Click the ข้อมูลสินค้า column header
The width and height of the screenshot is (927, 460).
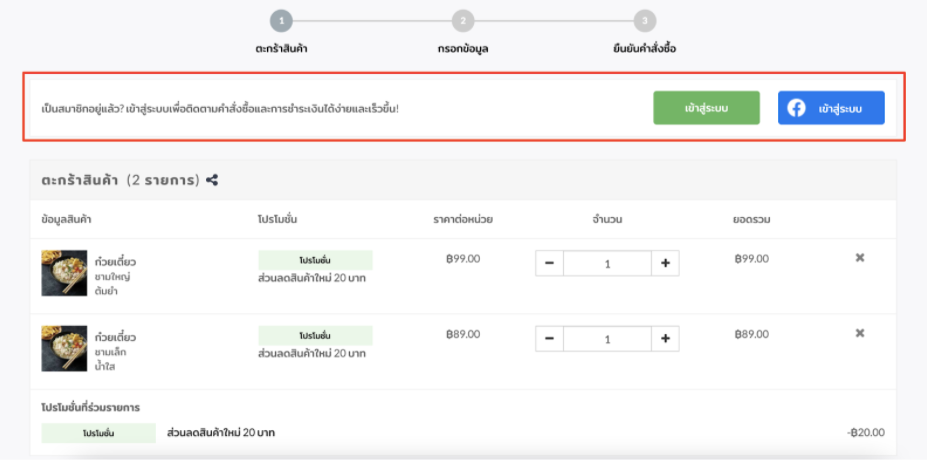click(66, 219)
